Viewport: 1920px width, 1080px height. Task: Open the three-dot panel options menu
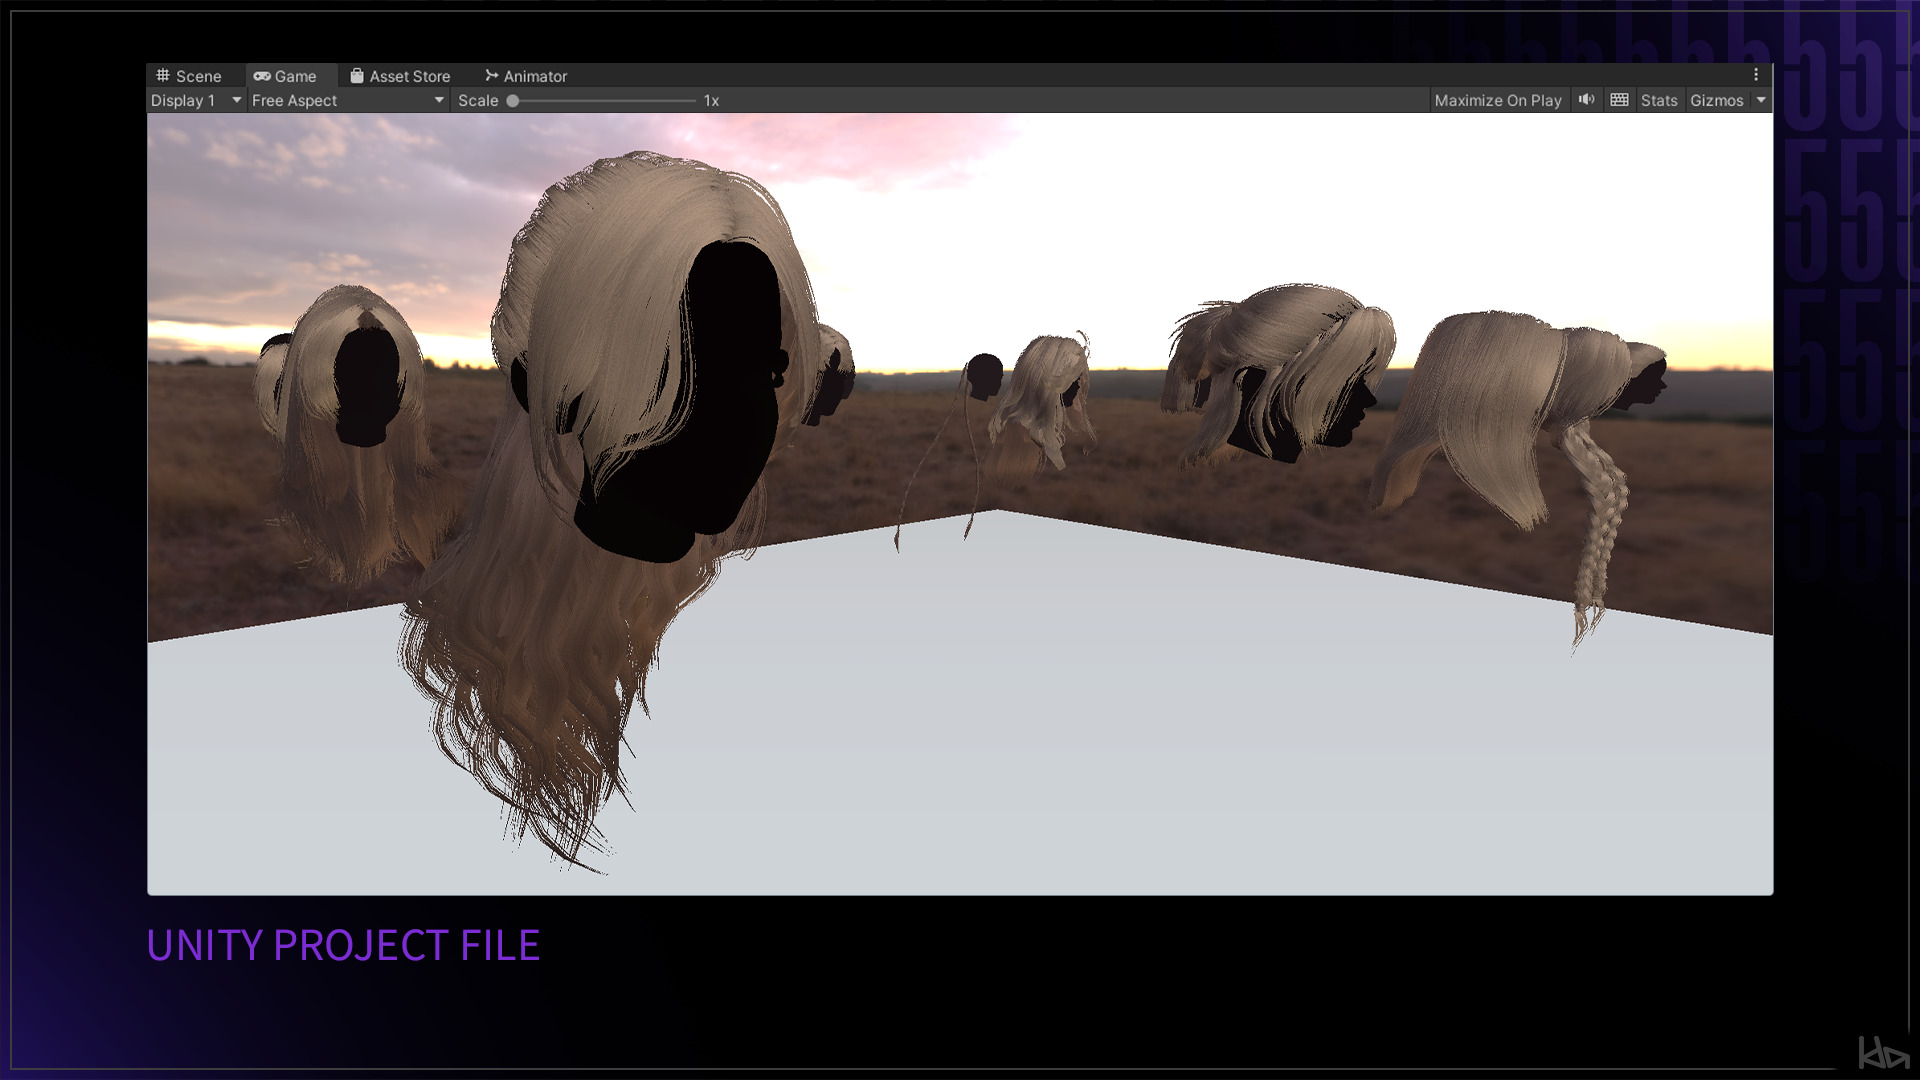[1756, 75]
